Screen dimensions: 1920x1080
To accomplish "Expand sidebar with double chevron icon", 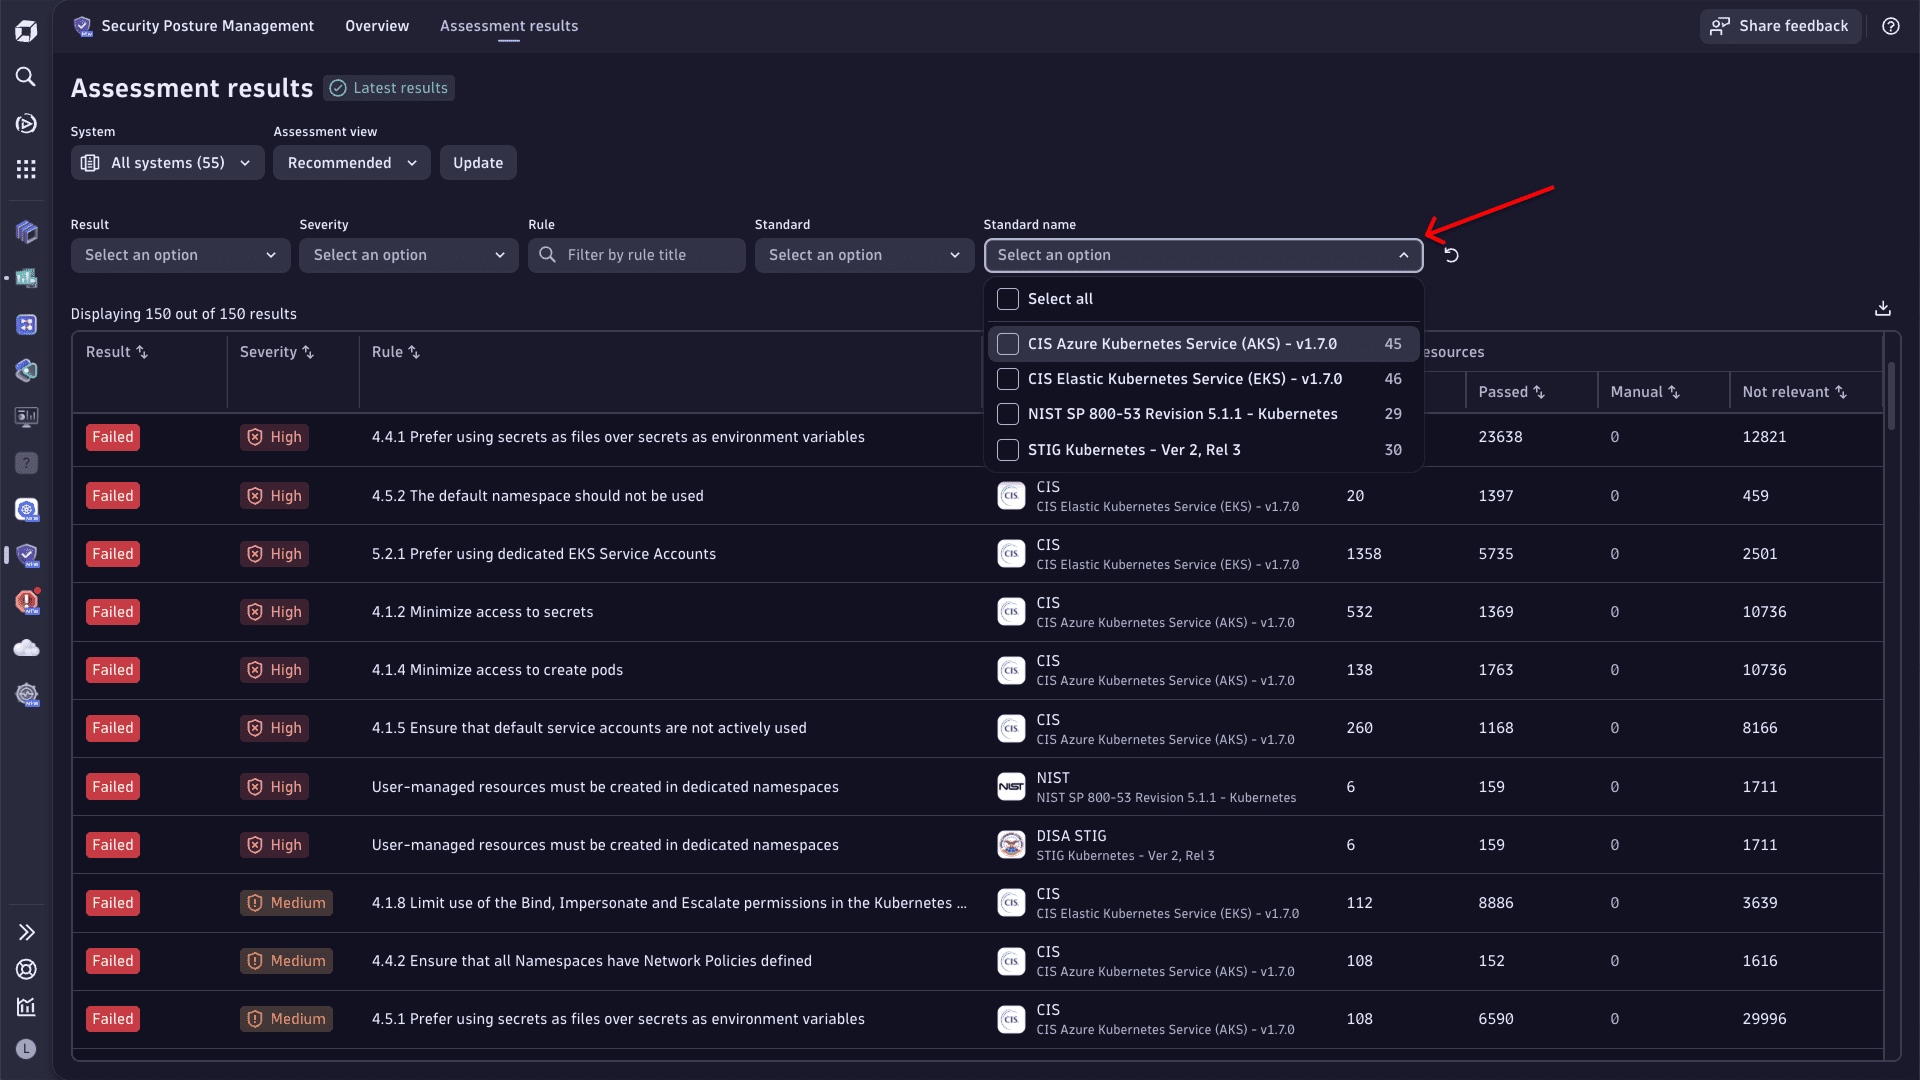I will (26, 932).
